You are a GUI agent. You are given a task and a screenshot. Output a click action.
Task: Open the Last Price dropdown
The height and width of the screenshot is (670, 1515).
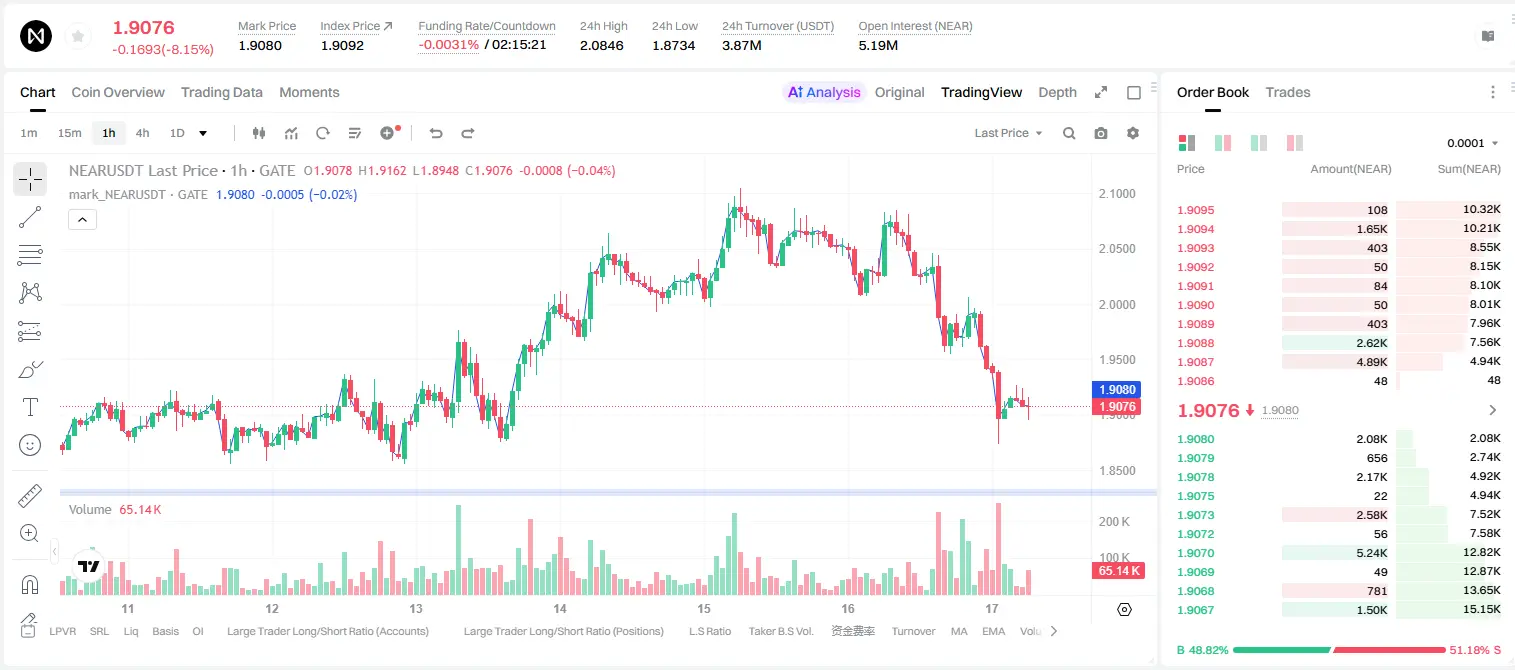(1008, 133)
